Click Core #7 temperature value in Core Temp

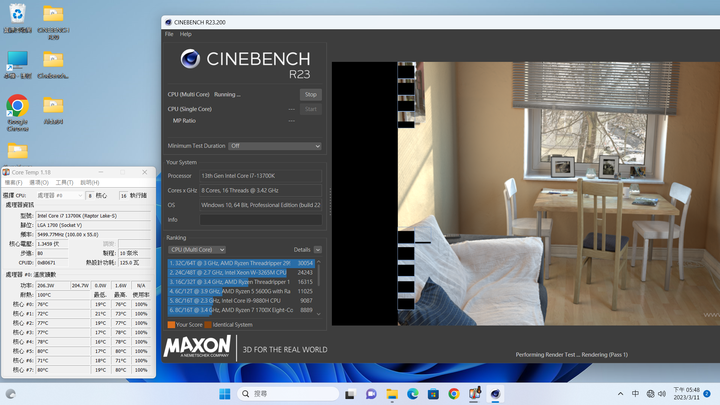[62, 370]
